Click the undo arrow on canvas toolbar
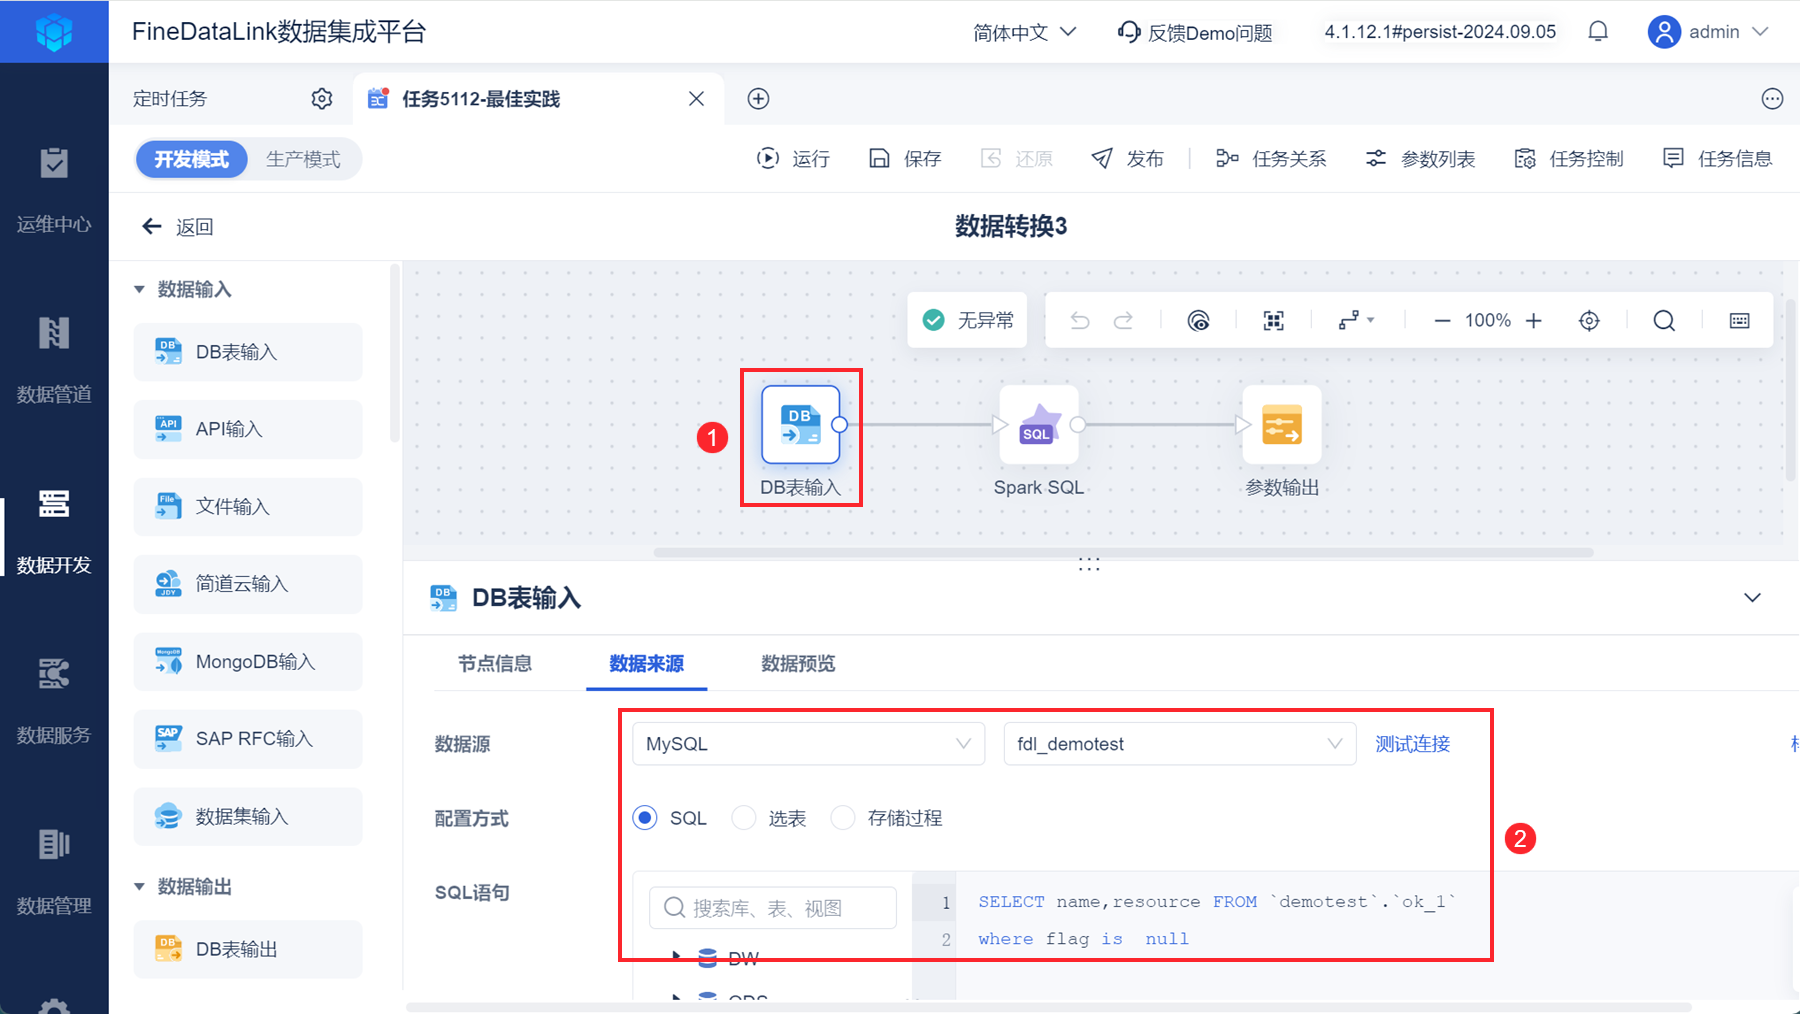The height and width of the screenshot is (1014, 1800). click(1080, 321)
